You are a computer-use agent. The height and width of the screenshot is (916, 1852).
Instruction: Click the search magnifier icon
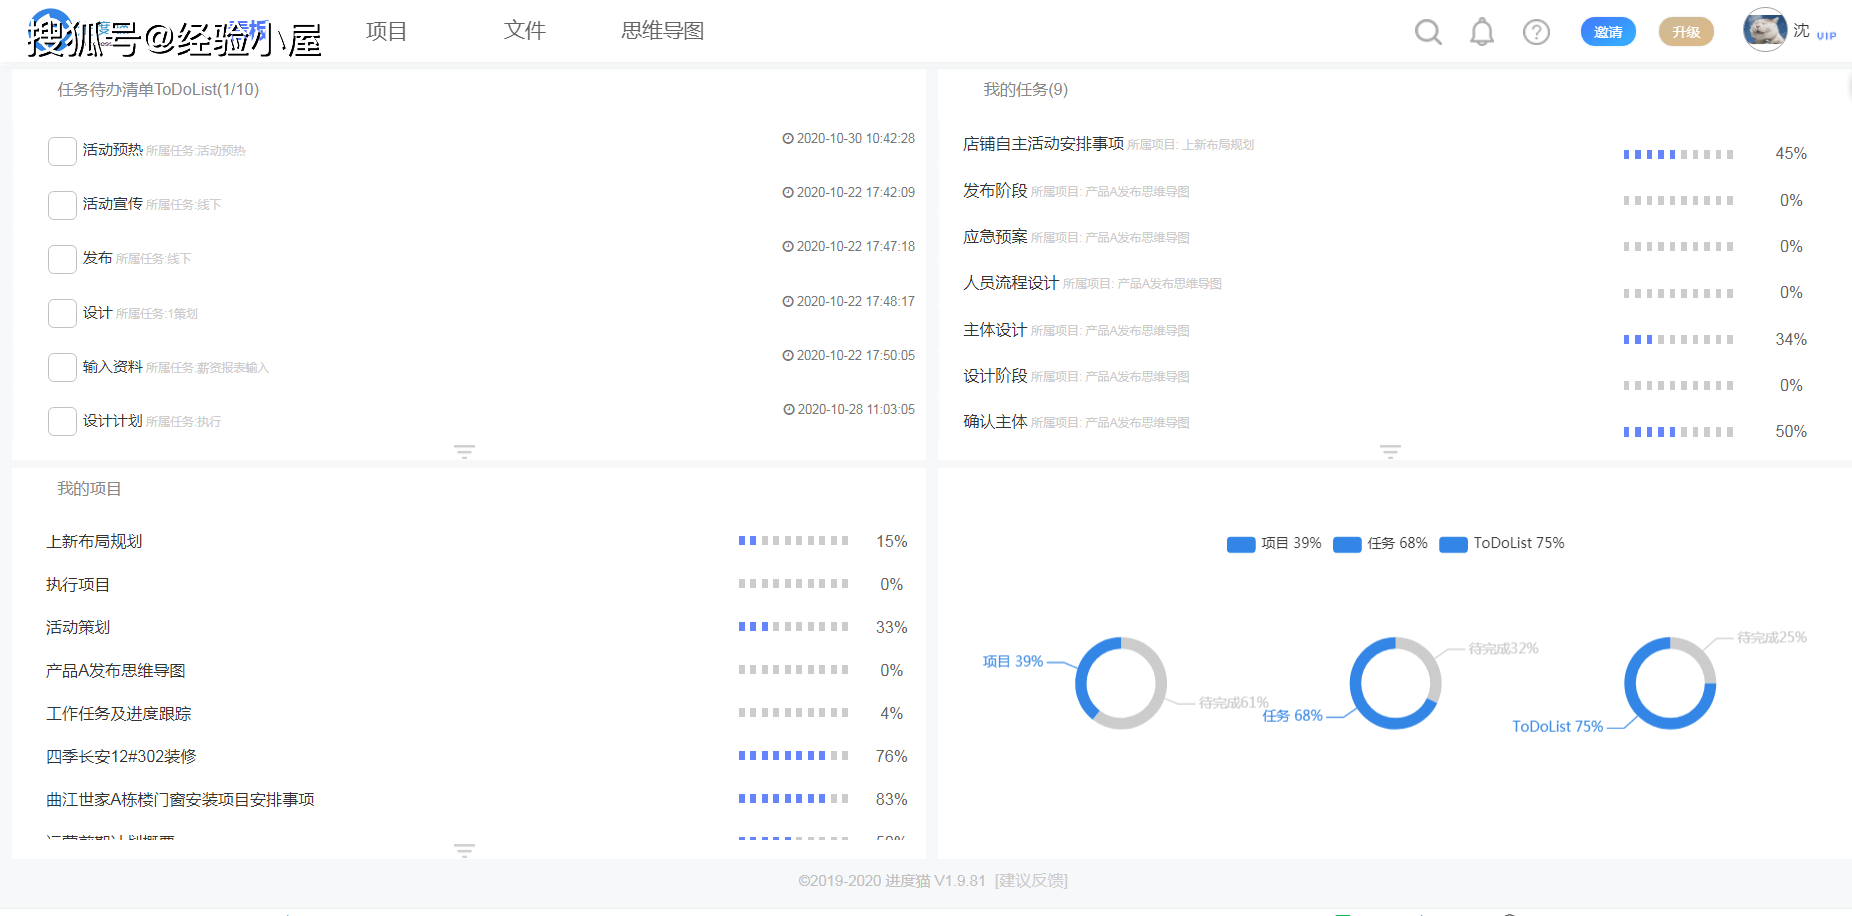point(1428,32)
